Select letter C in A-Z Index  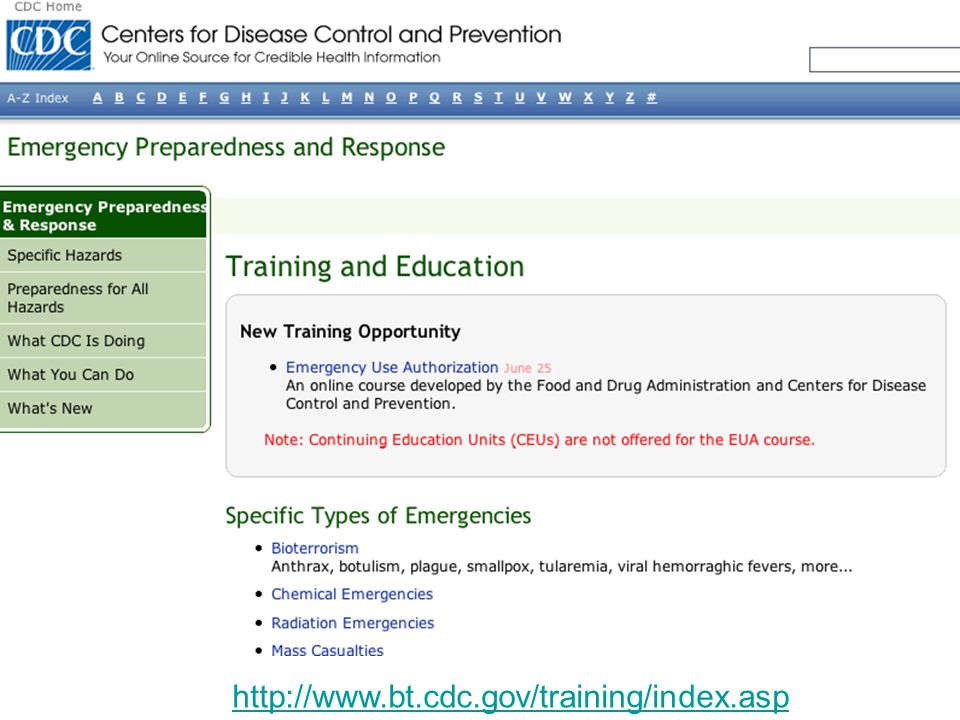pos(140,97)
